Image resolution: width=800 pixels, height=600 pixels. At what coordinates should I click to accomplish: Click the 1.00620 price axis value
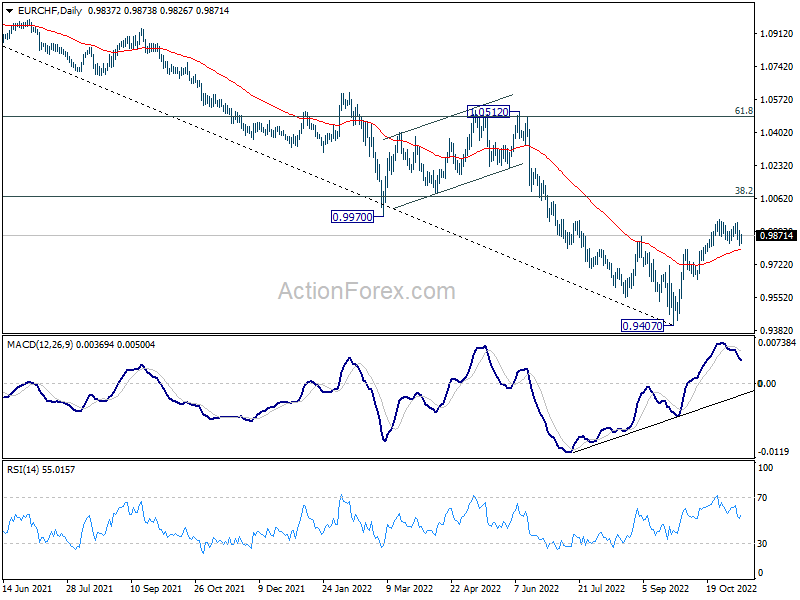point(777,199)
